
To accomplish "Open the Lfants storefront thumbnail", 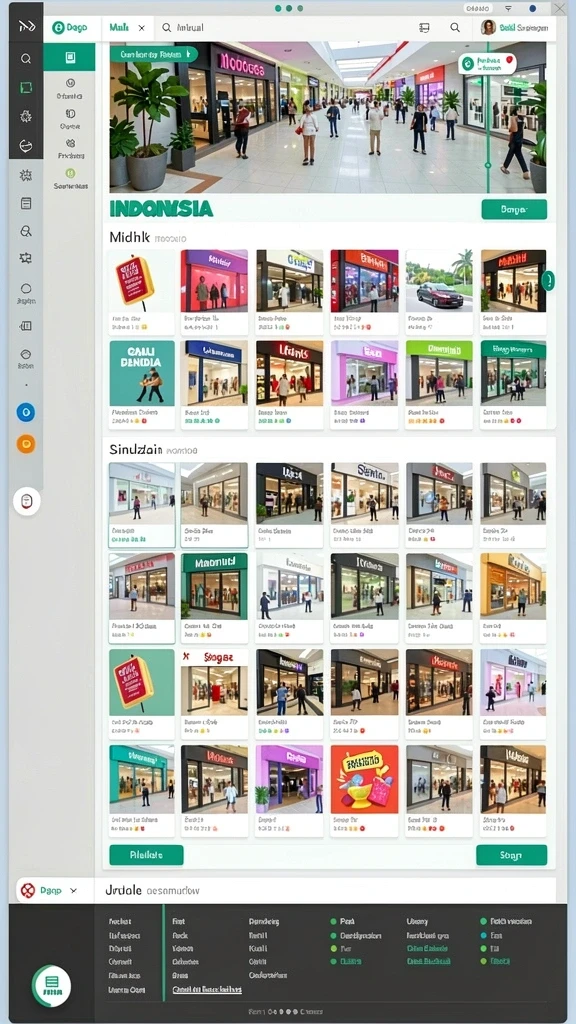I will pyautogui.click(x=289, y=372).
